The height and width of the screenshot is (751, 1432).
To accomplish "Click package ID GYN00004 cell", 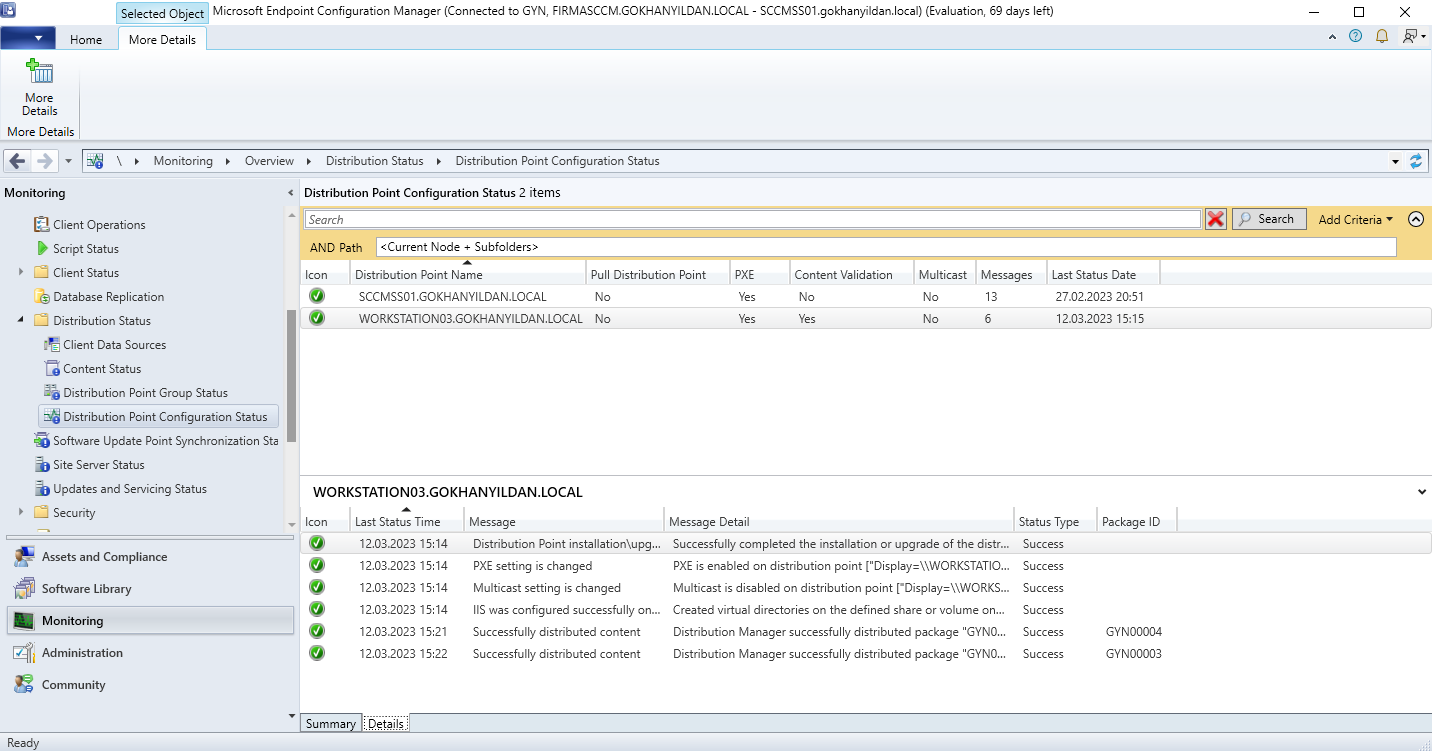I will tap(1133, 632).
